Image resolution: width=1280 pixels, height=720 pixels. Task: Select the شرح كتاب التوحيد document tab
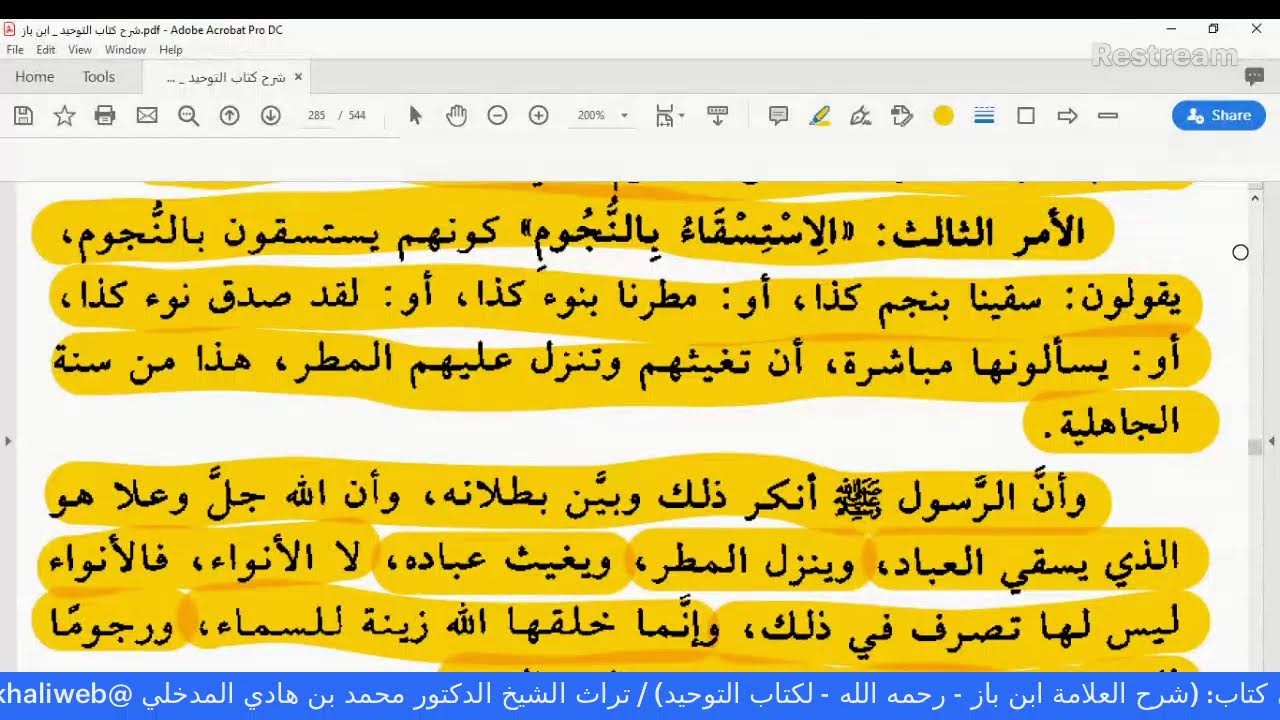[x=226, y=77]
